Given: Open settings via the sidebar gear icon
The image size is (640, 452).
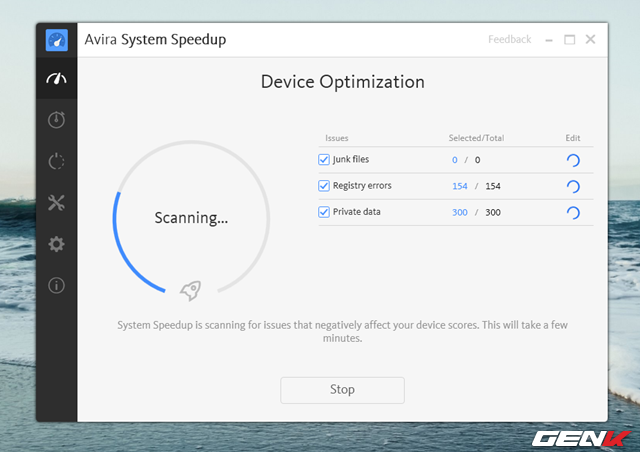Looking at the screenshot, I should coord(57,244).
